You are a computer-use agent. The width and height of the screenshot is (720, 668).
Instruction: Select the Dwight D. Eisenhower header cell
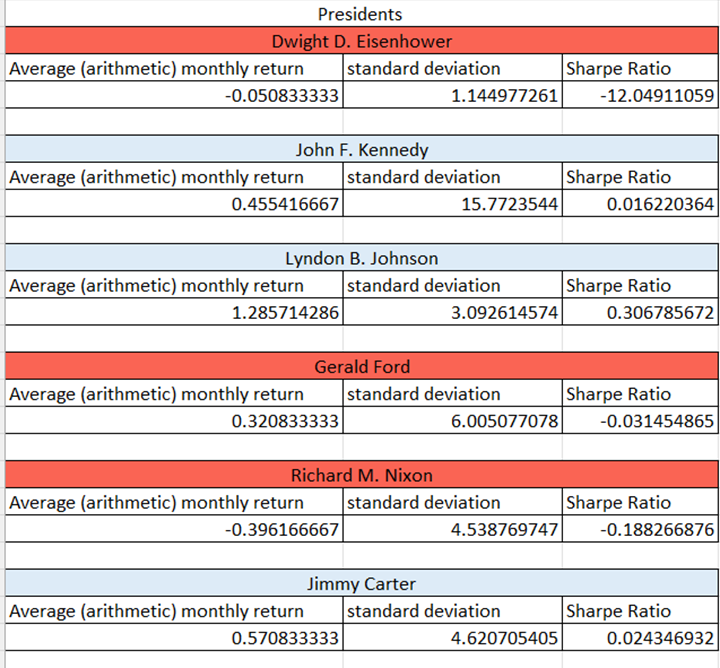click(x=361, y=41)
